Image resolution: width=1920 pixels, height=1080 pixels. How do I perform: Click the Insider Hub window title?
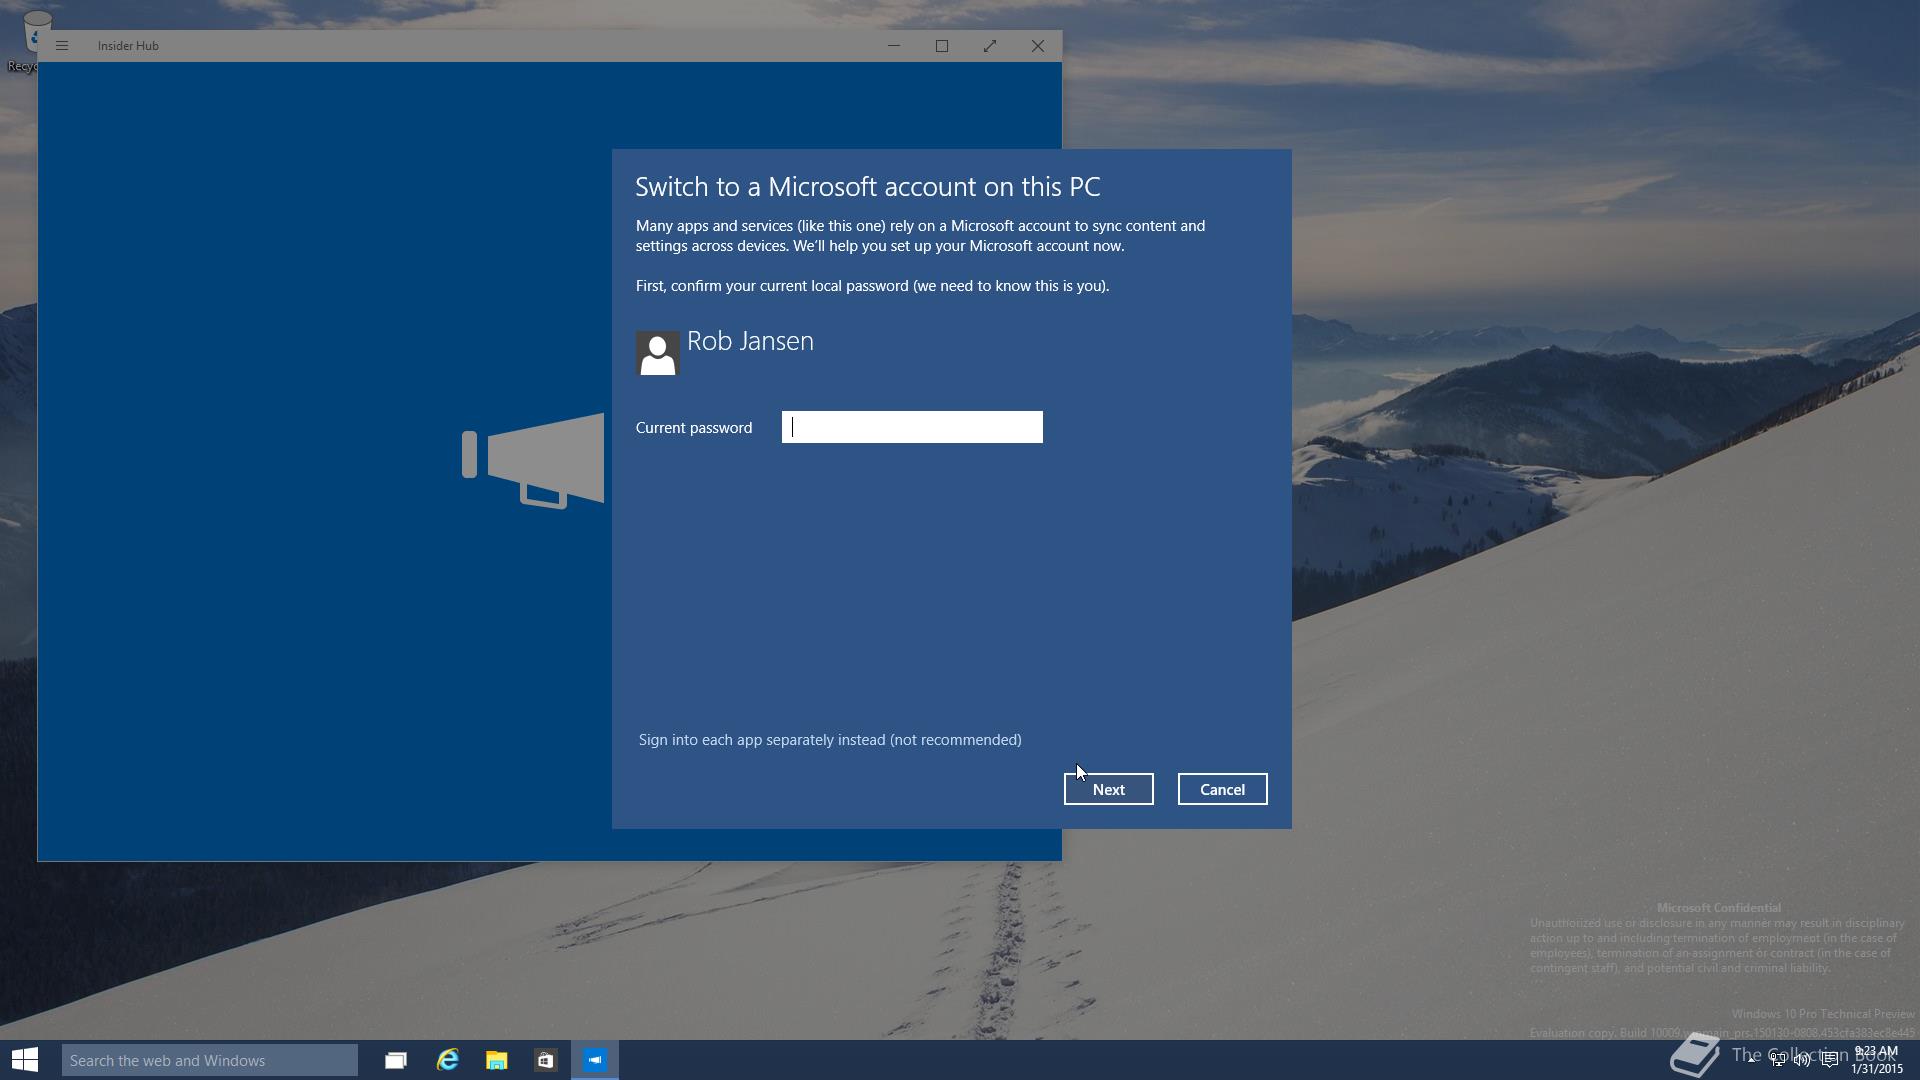[x=128, y=46]
